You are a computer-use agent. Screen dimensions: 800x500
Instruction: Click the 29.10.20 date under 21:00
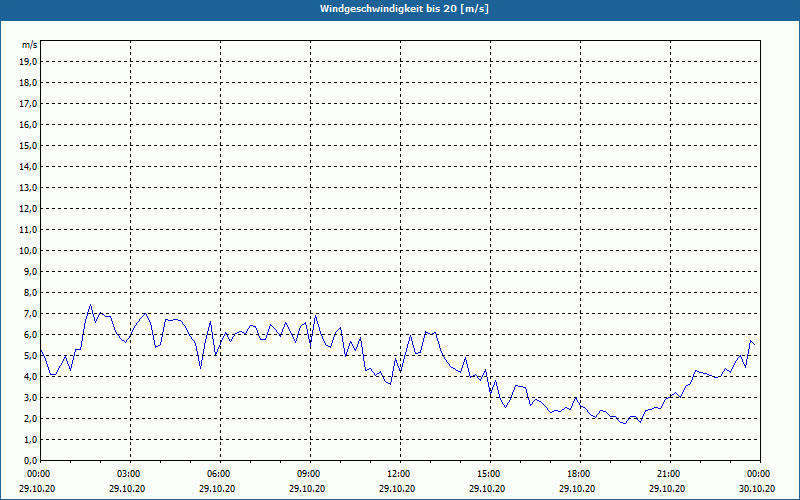(667, 488)
